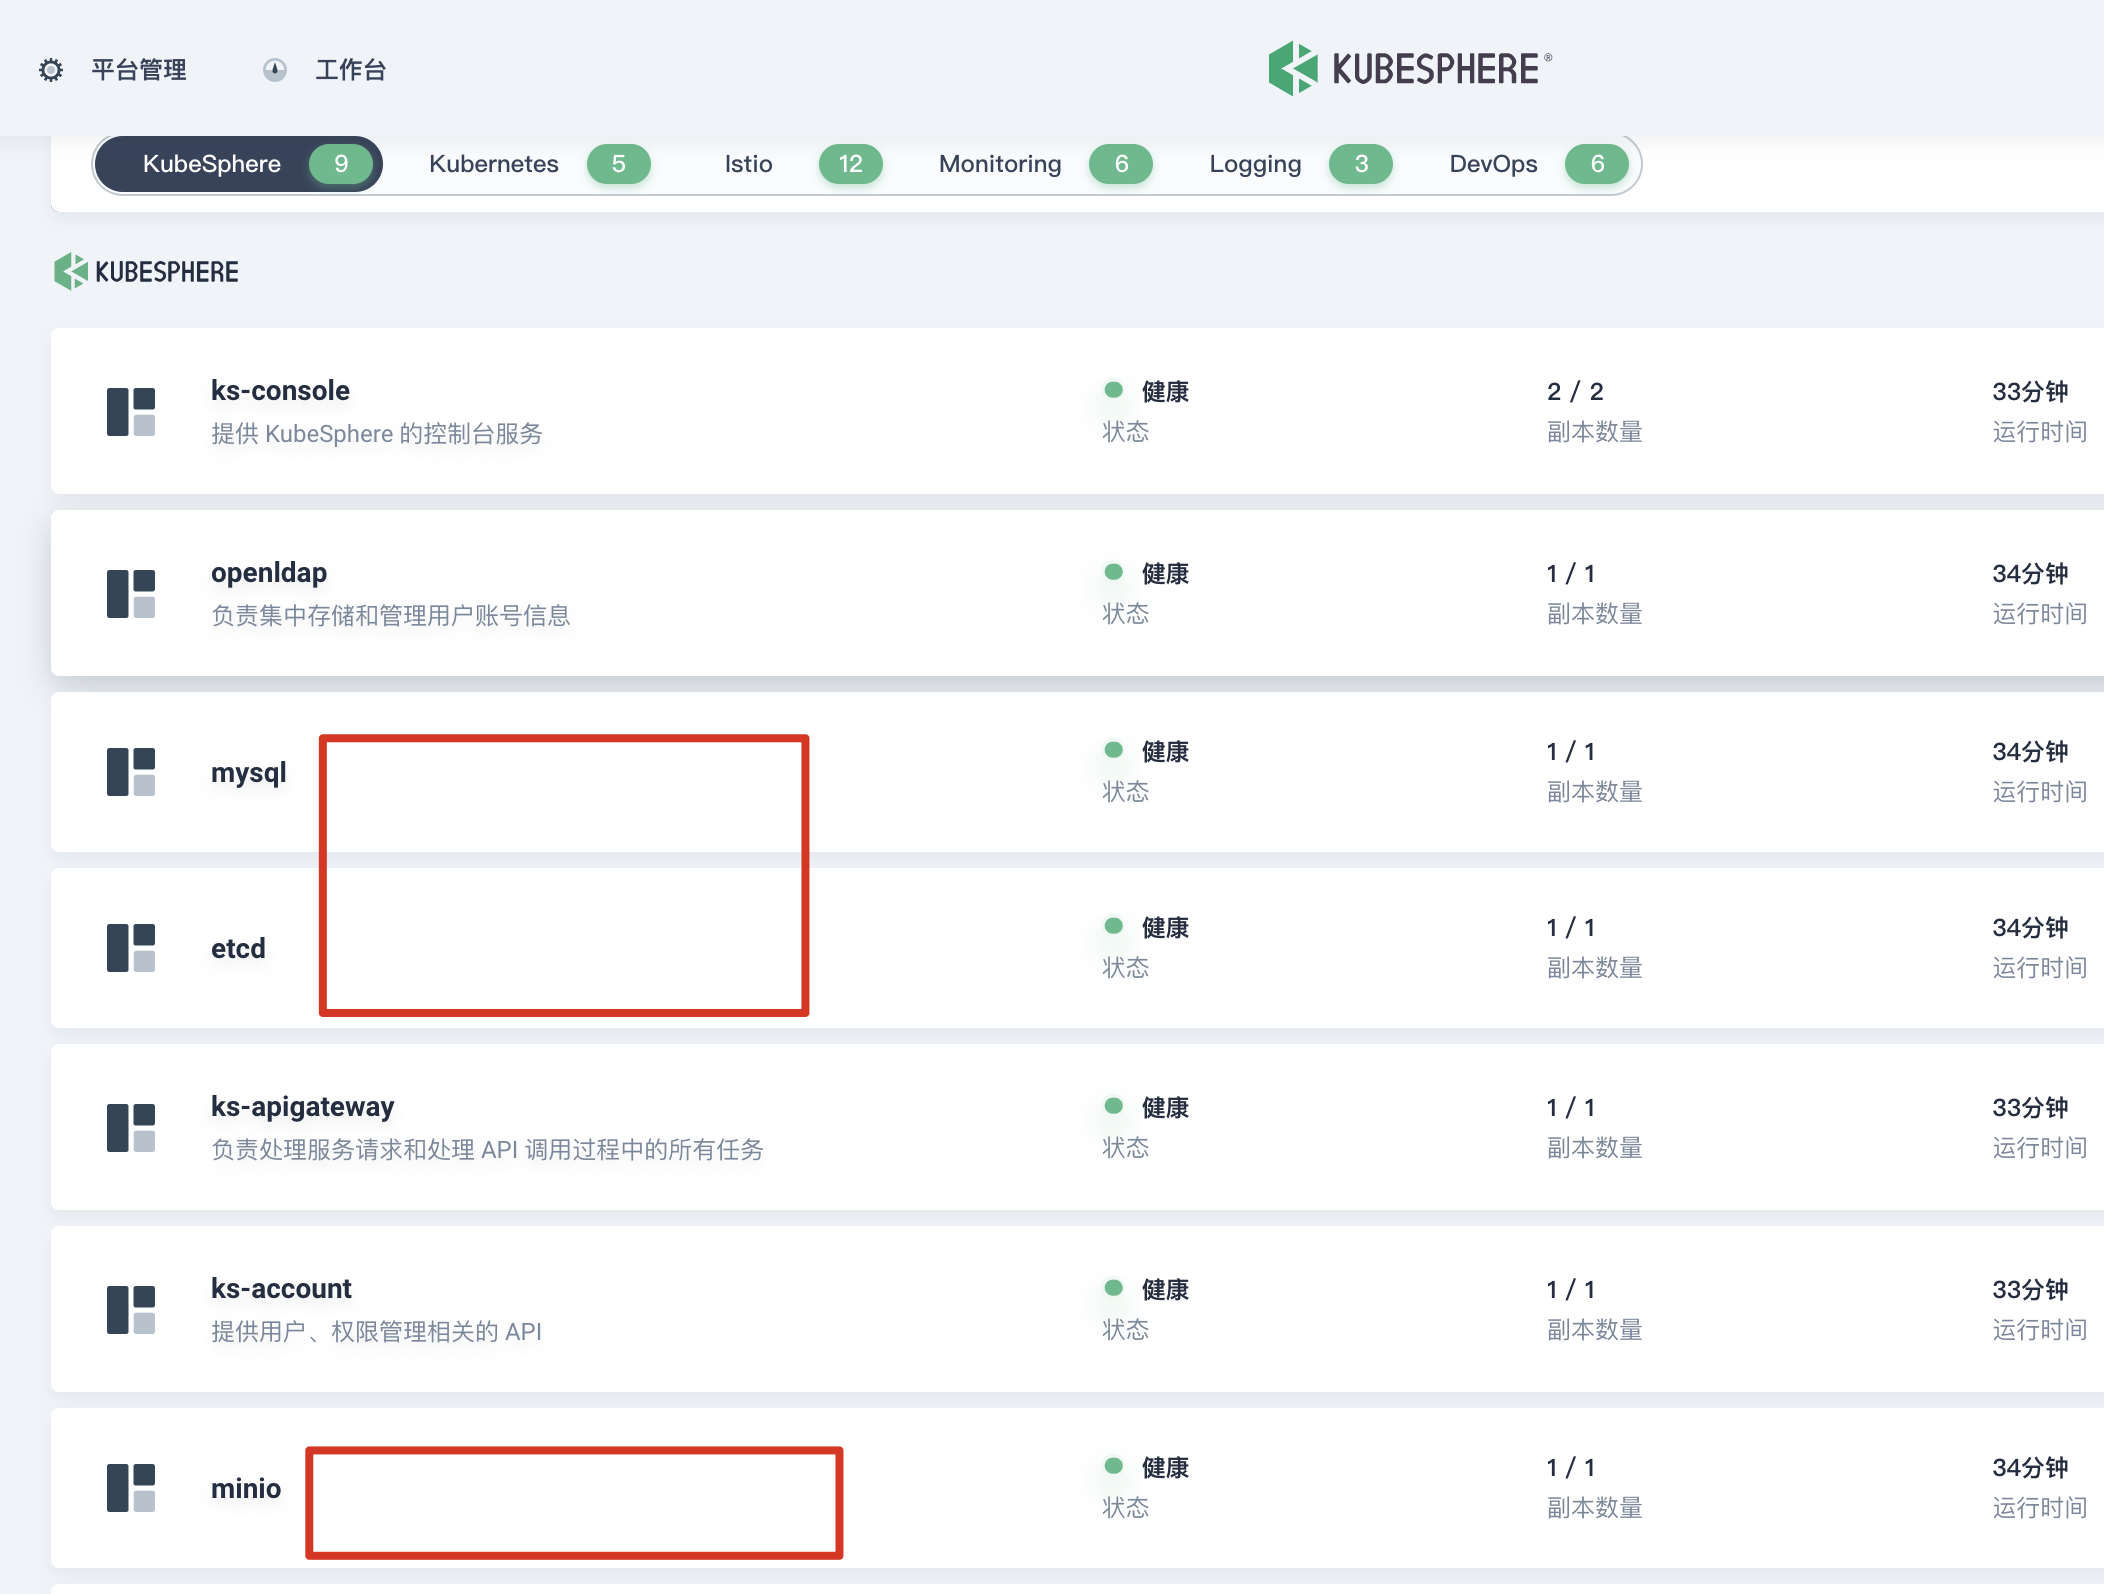The image size is (2104, 1594).
Task: Click the KubeSphere section logo below tabs
Action: (x=146, y=272)
